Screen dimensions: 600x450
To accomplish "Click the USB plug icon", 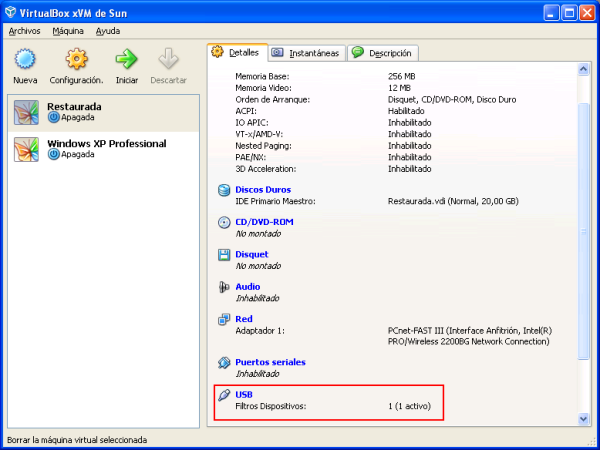I will pyautogui.click(x=224, y=395).
